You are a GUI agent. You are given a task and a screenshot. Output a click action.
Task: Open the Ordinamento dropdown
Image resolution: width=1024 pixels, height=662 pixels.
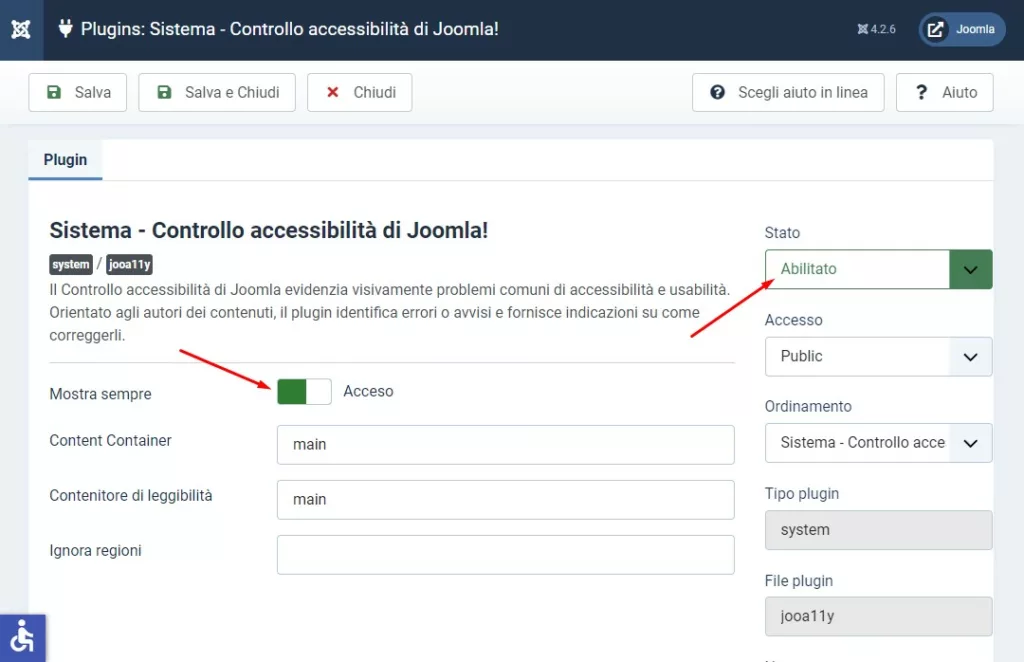pyautogui.click(x=878, y=443)
